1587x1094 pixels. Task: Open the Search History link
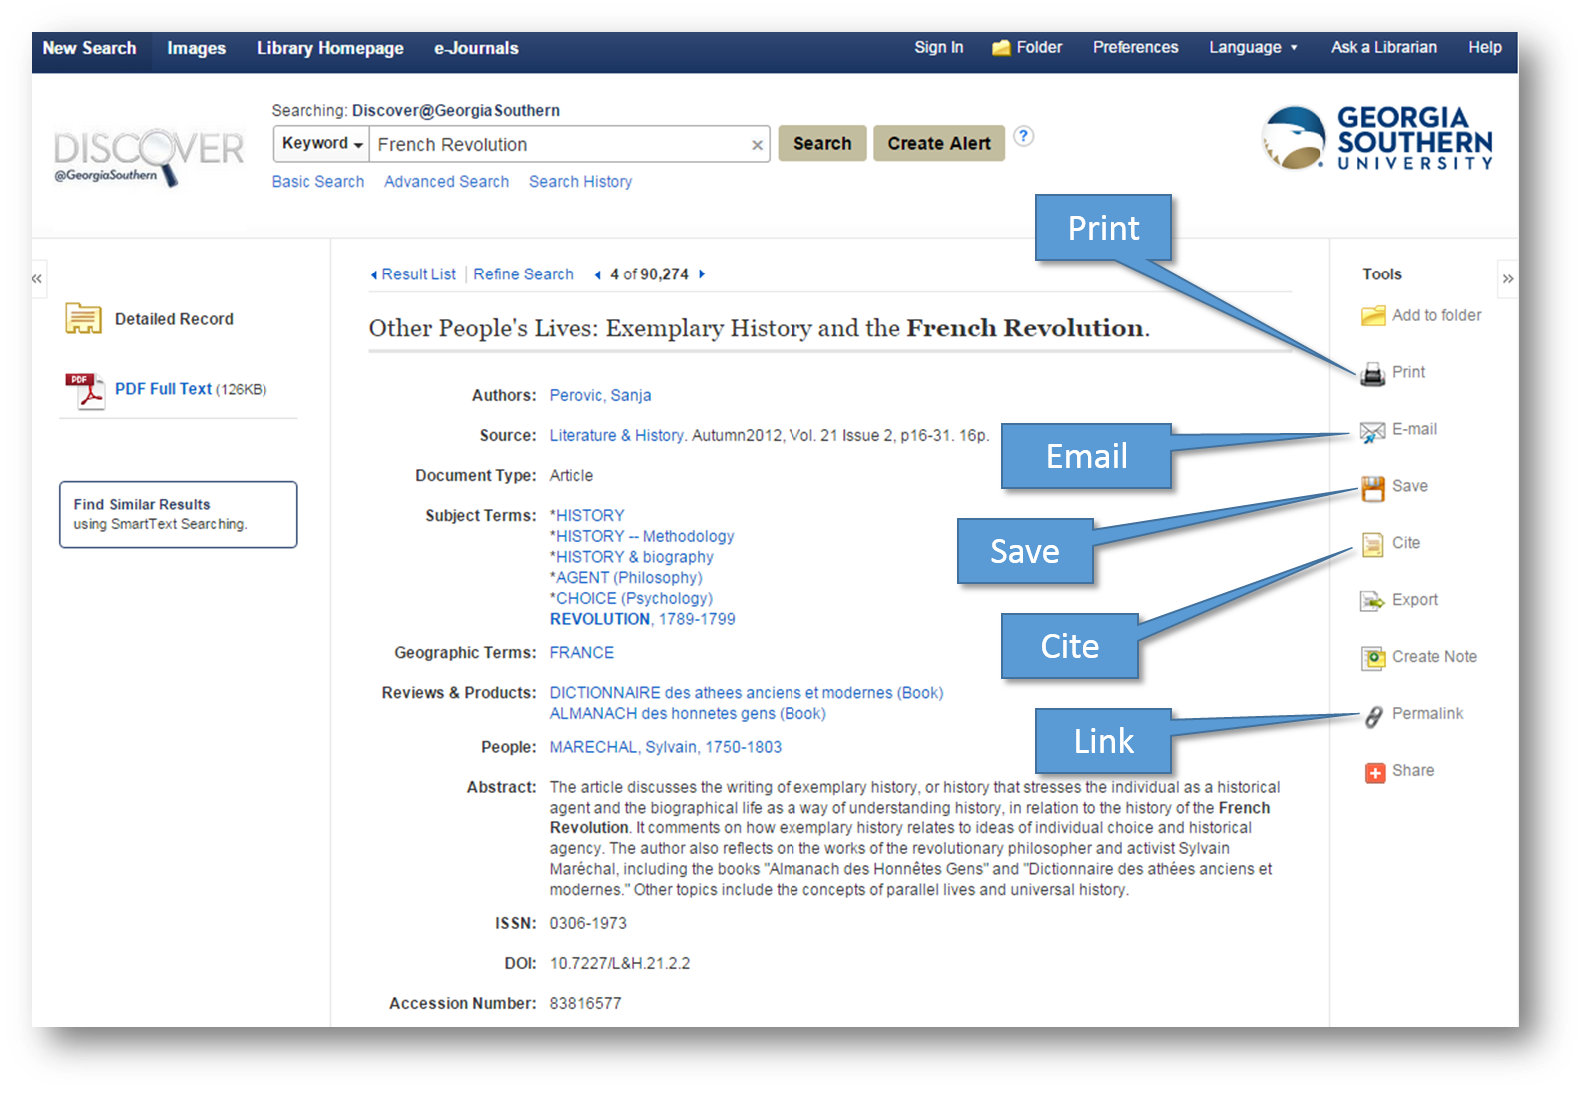580,182
